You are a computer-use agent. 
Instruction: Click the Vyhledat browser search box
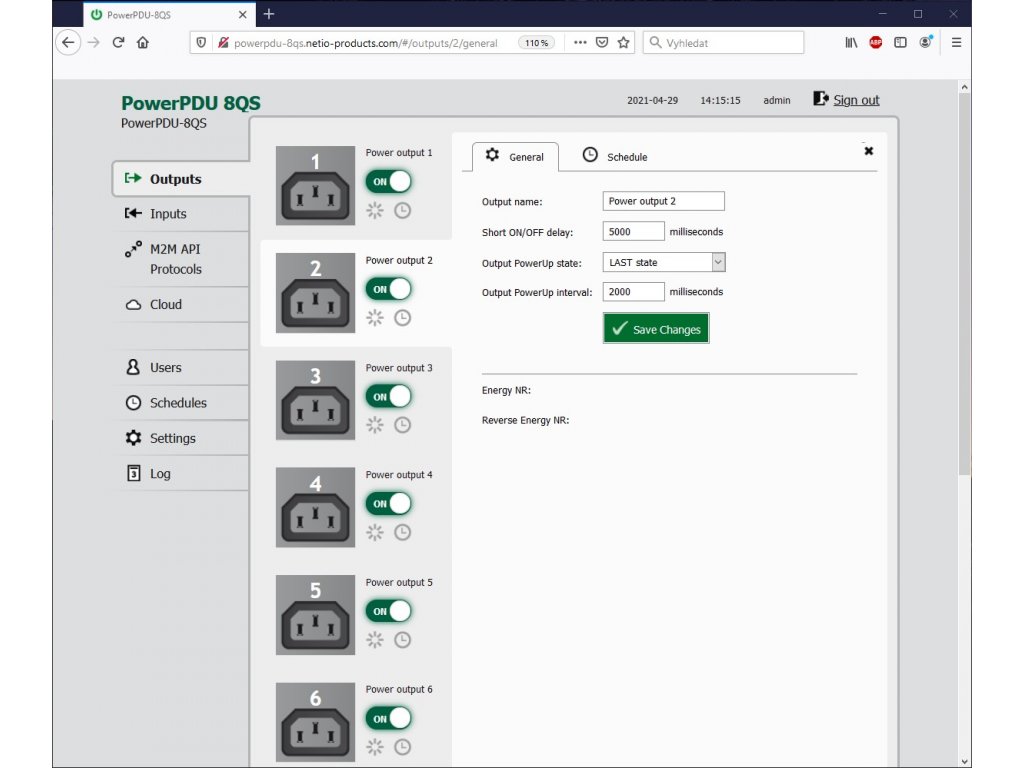(x=724, y=42)
